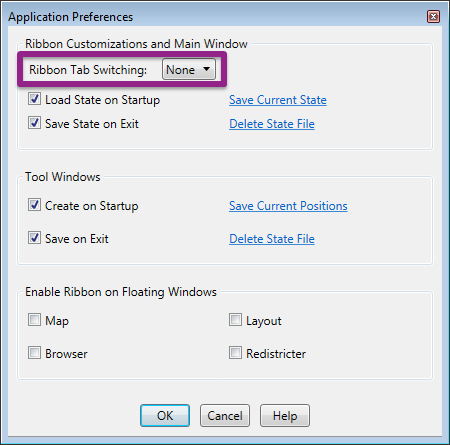
Task: Open the Ribbon Tab Switching dropdown
Action: pos(189,69)
